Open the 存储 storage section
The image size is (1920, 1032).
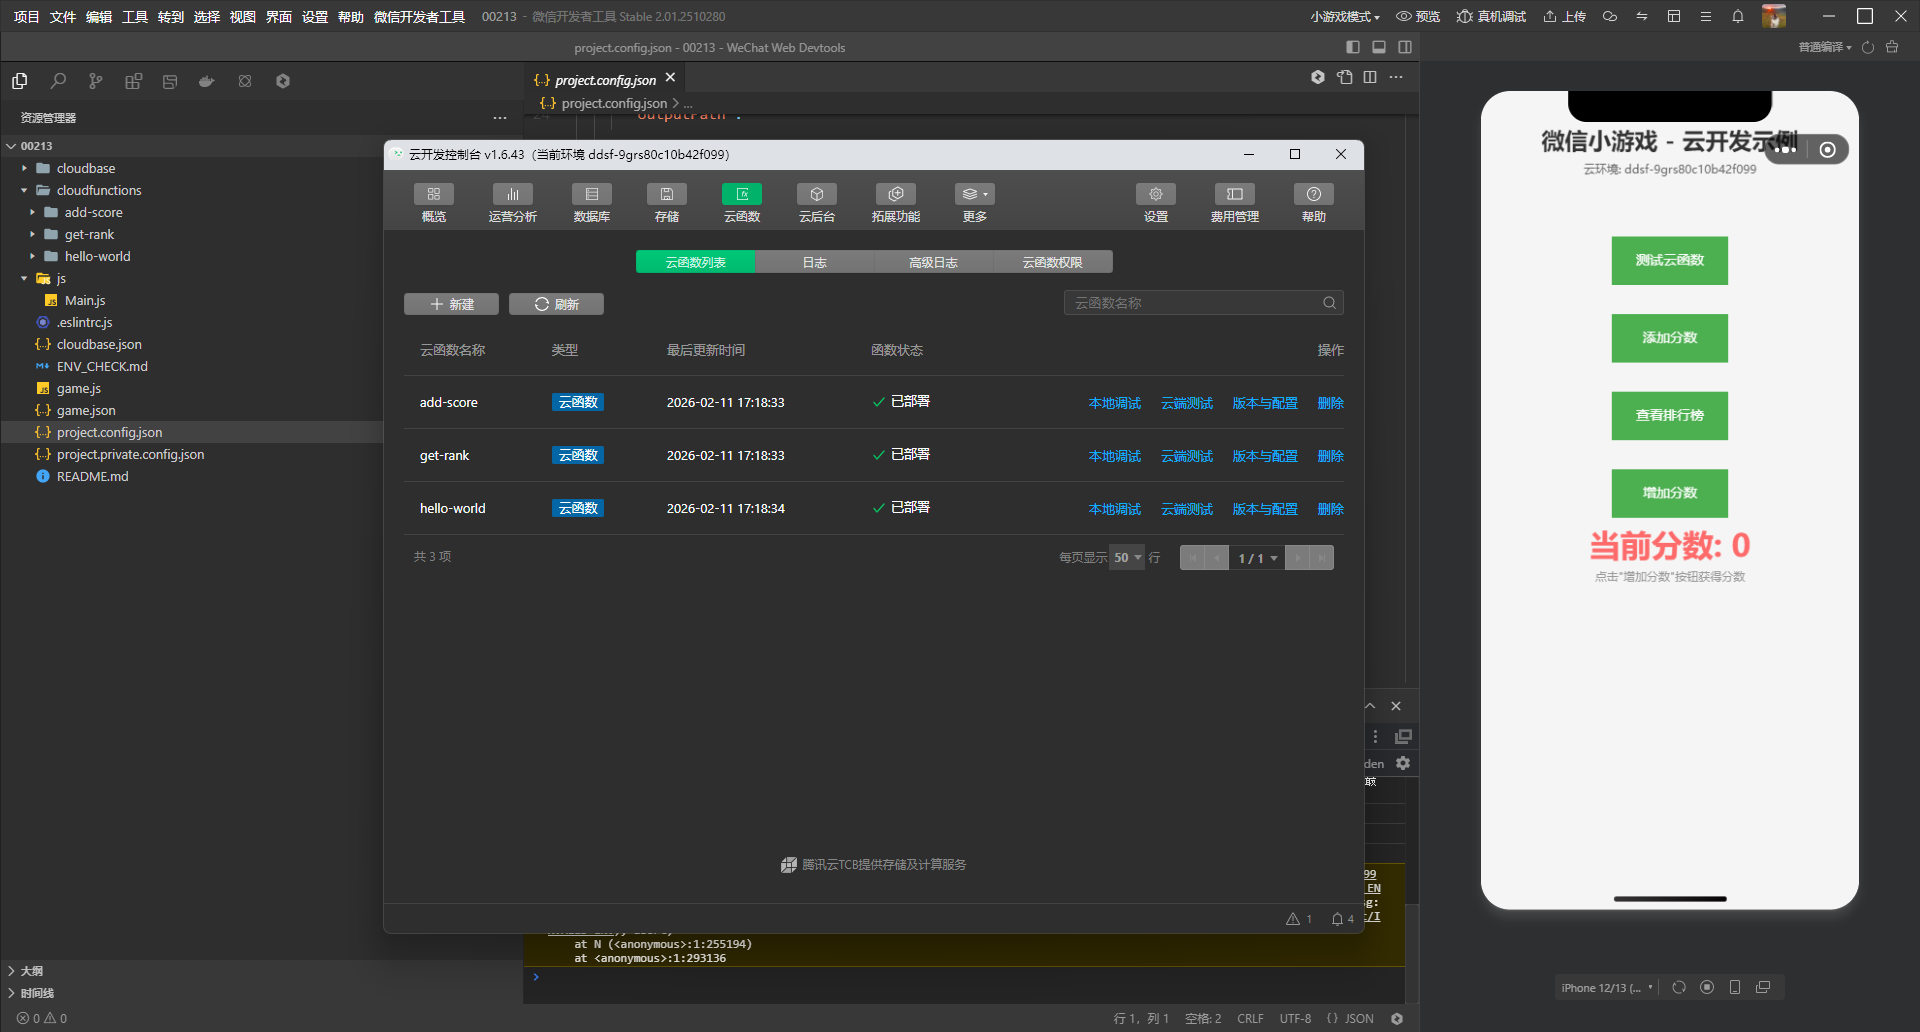(667, 203)
